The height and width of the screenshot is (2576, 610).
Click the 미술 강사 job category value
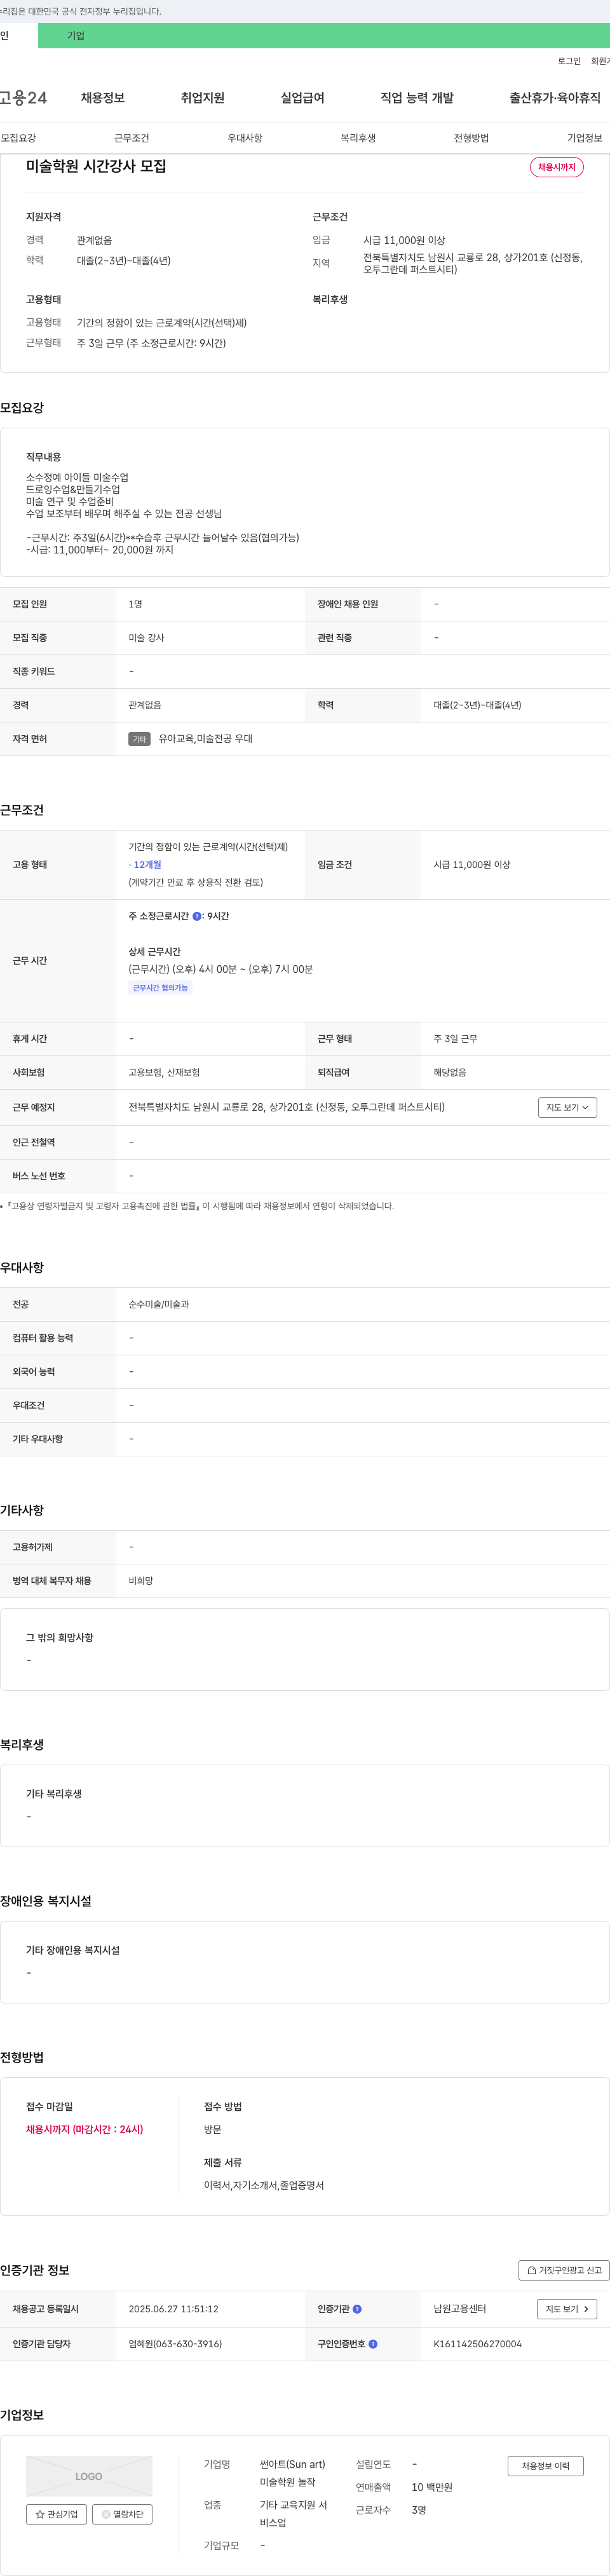tap(146, 638)
